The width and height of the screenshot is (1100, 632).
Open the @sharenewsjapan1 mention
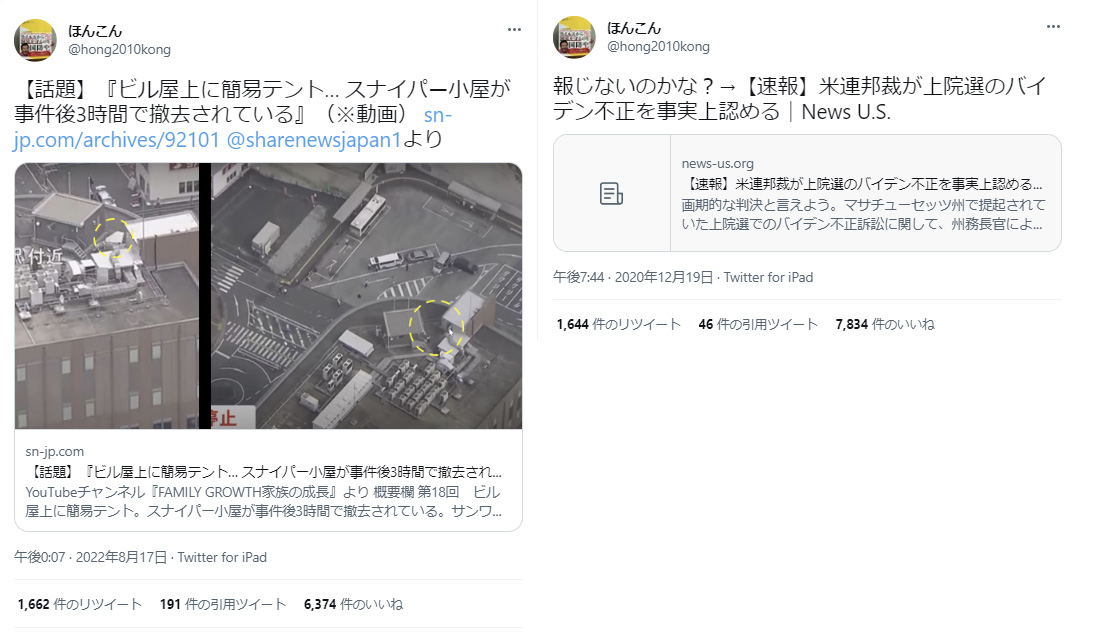(x=314, y=140)
